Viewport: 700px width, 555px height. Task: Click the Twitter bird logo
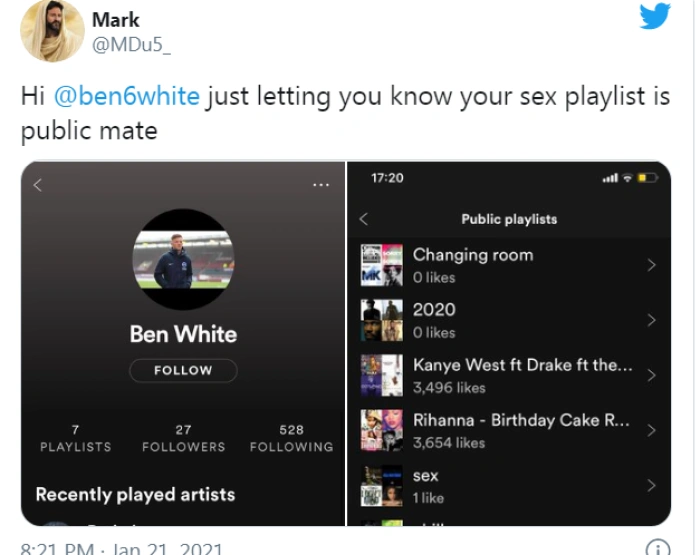[x=654, y=16]
